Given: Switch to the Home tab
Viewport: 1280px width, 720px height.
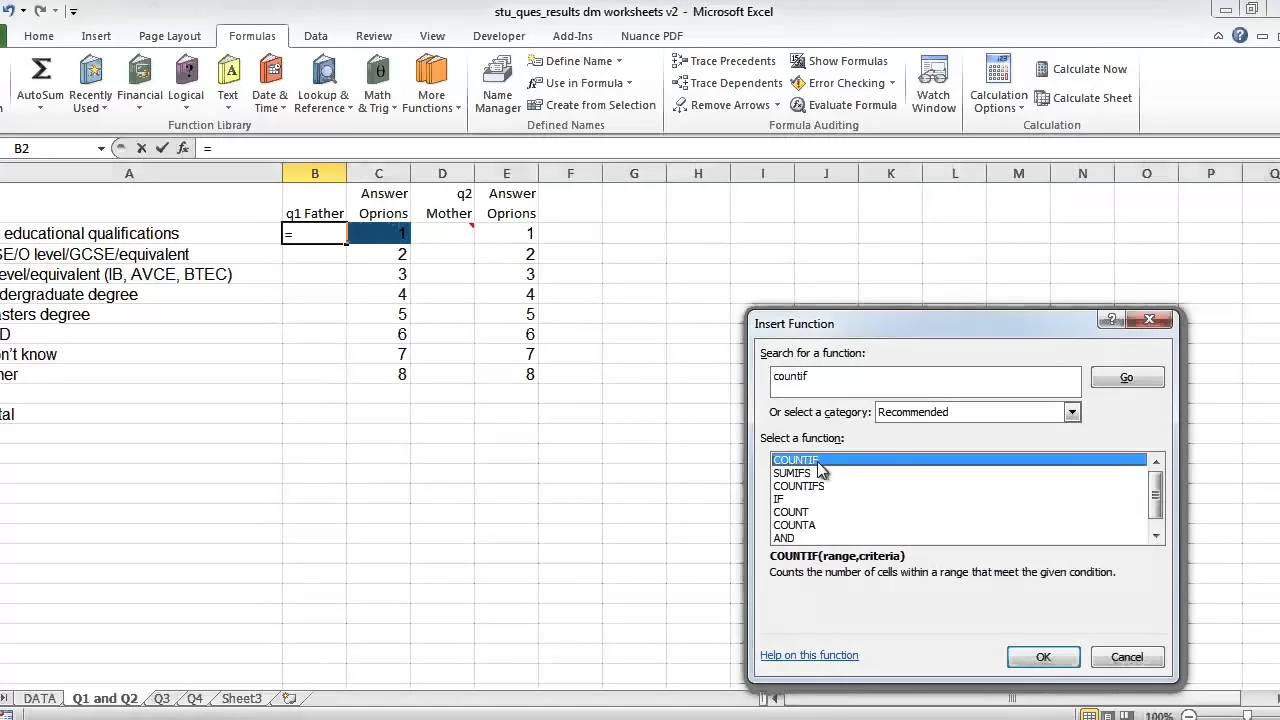Looking at the screenshot, I should point(39,36).
